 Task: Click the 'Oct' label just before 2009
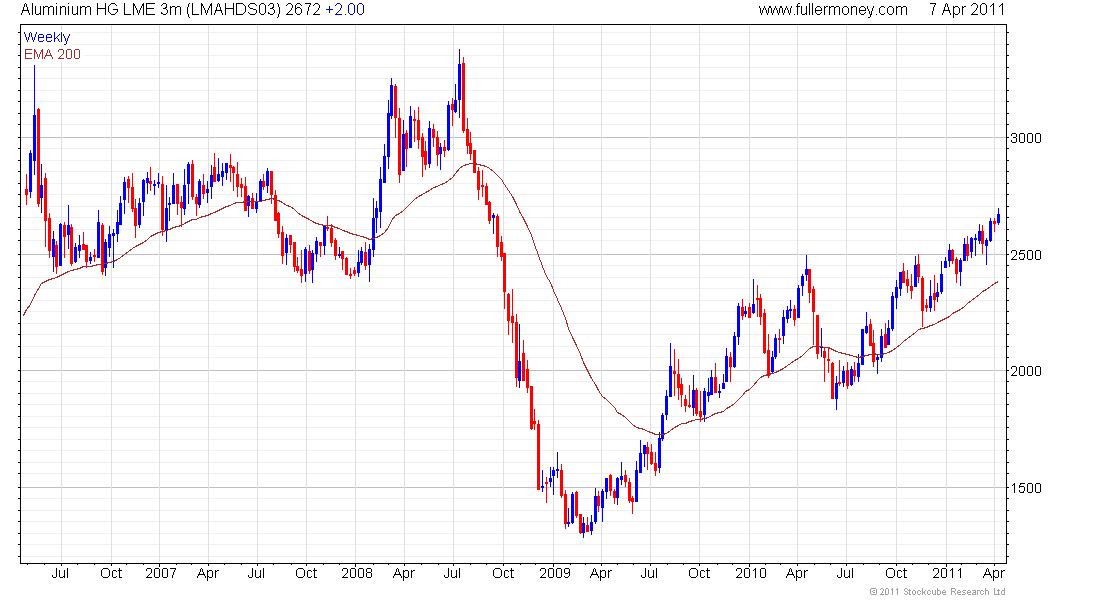(503, 573)
